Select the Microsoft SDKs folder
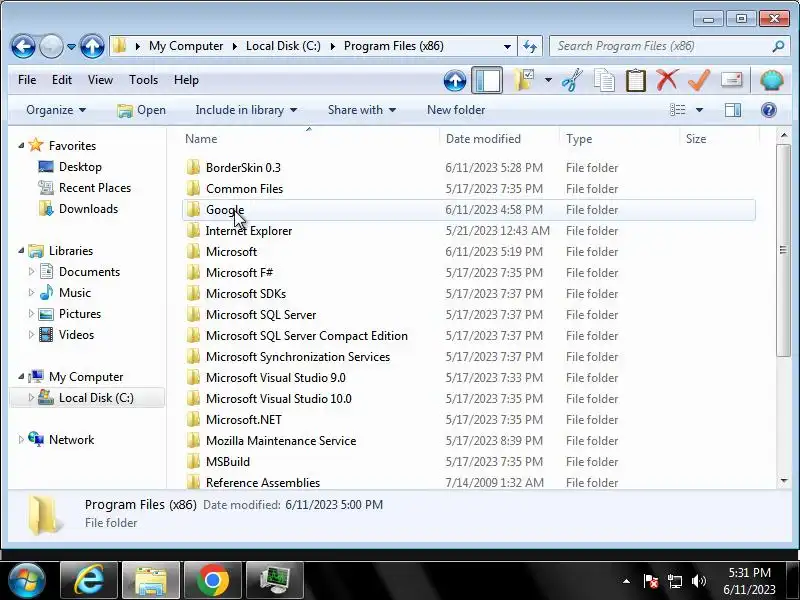The image size is (800, 600). (x=468, y=294)
